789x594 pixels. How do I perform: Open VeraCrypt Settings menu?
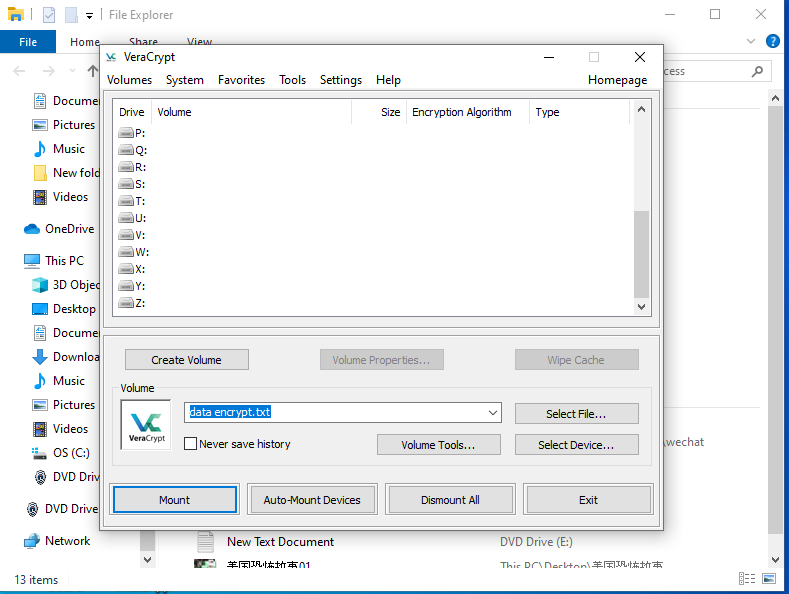341,80
